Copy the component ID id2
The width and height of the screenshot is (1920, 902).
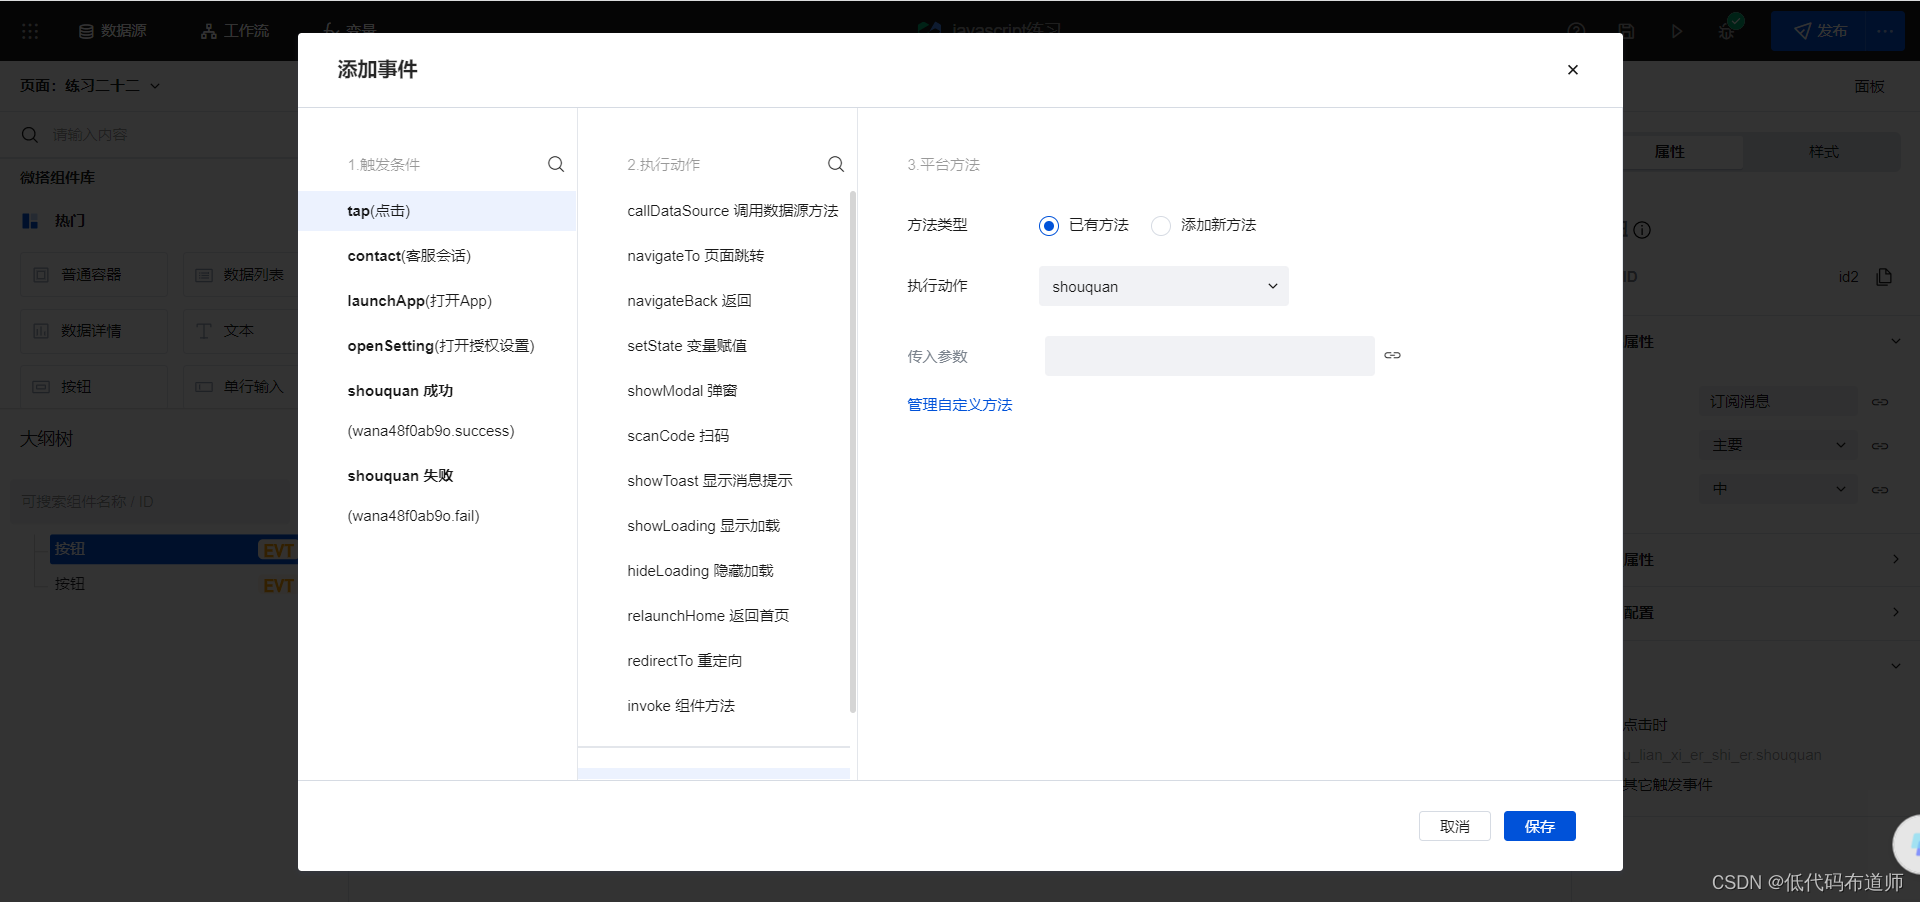point(1884,277)
